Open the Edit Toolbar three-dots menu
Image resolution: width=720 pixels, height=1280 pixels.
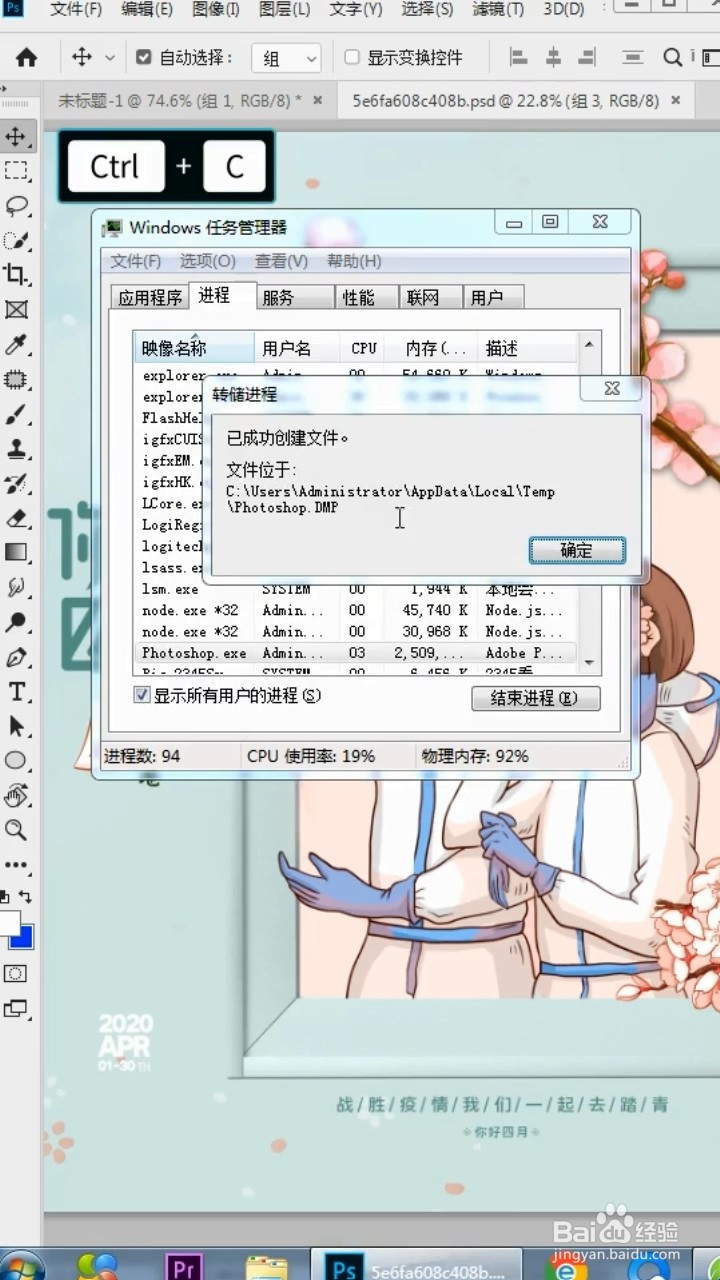pyautogui.click(x=16, y=864)
